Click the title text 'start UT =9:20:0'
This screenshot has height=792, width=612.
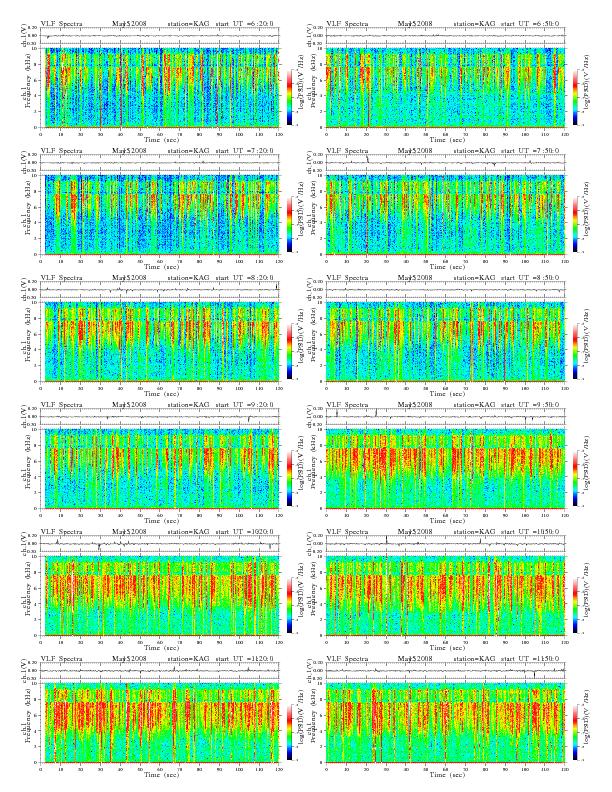pyautogui.click(x=244, y=405)
